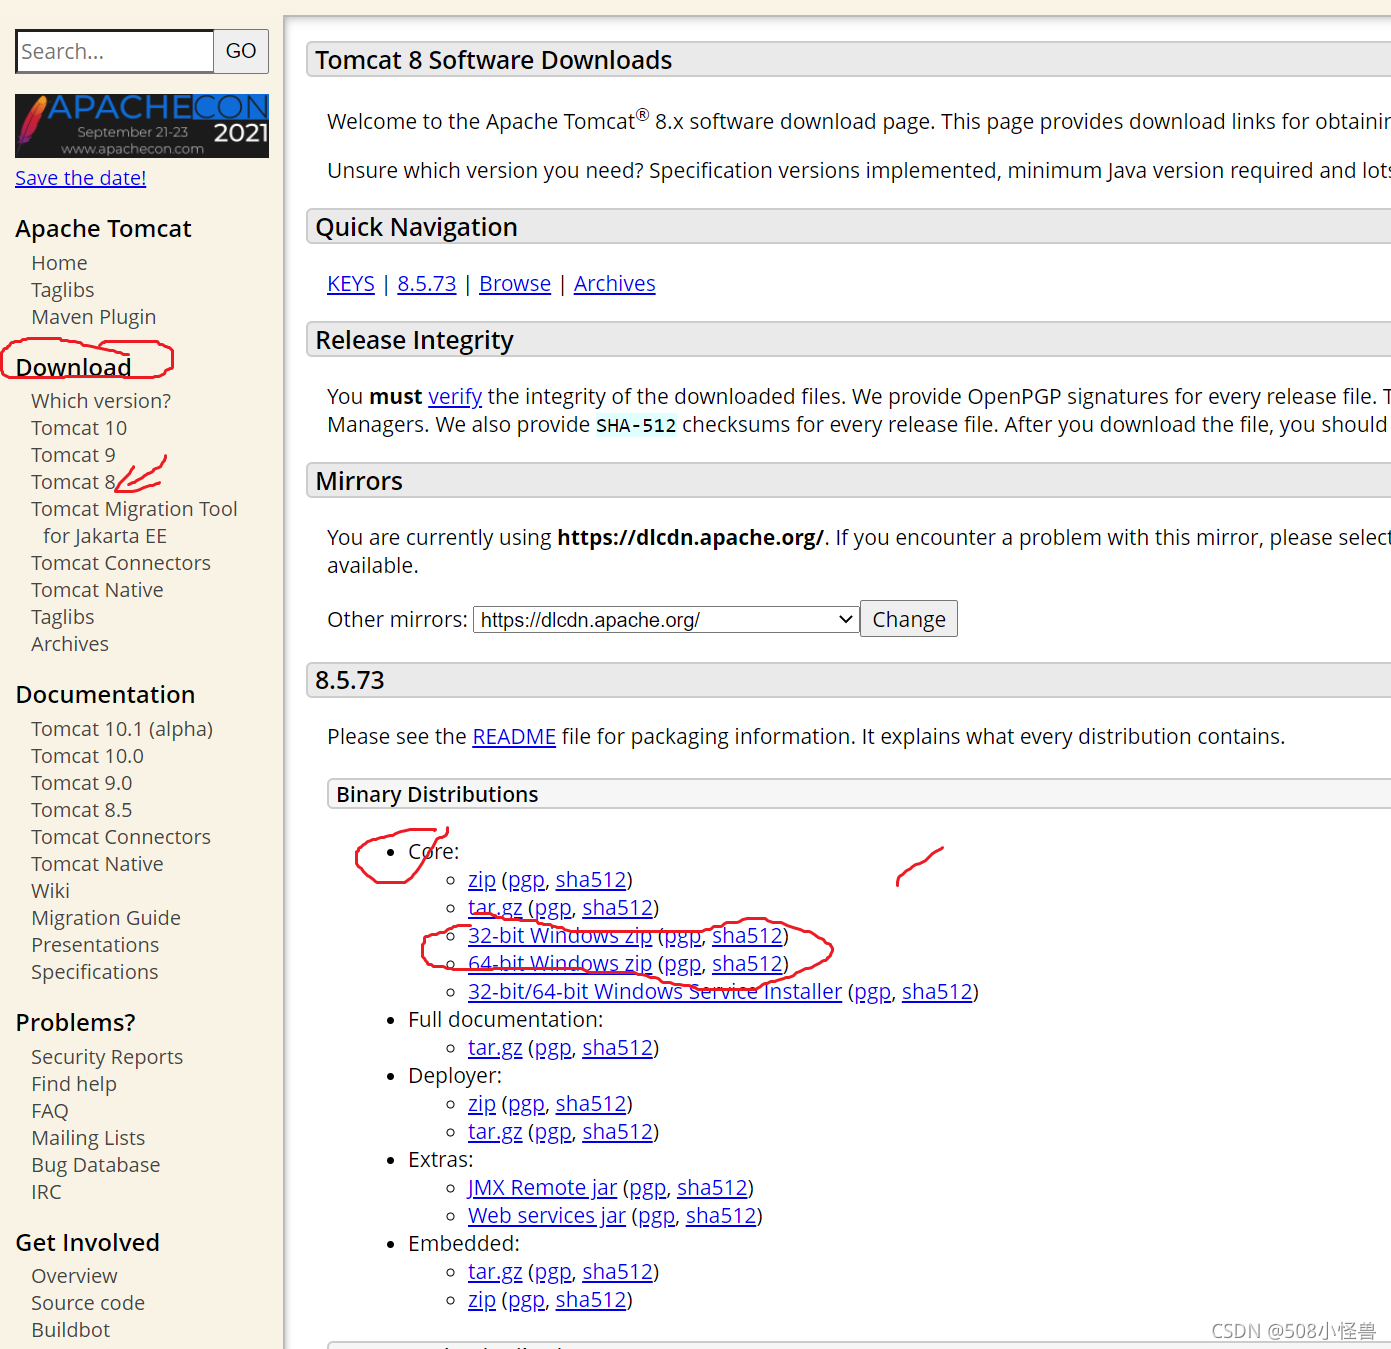The width and height of the screenshot is (1391, 1349).
Task: Download Full documentation tar.gz
Action: pyautogui.click(x=495, y=1048)
